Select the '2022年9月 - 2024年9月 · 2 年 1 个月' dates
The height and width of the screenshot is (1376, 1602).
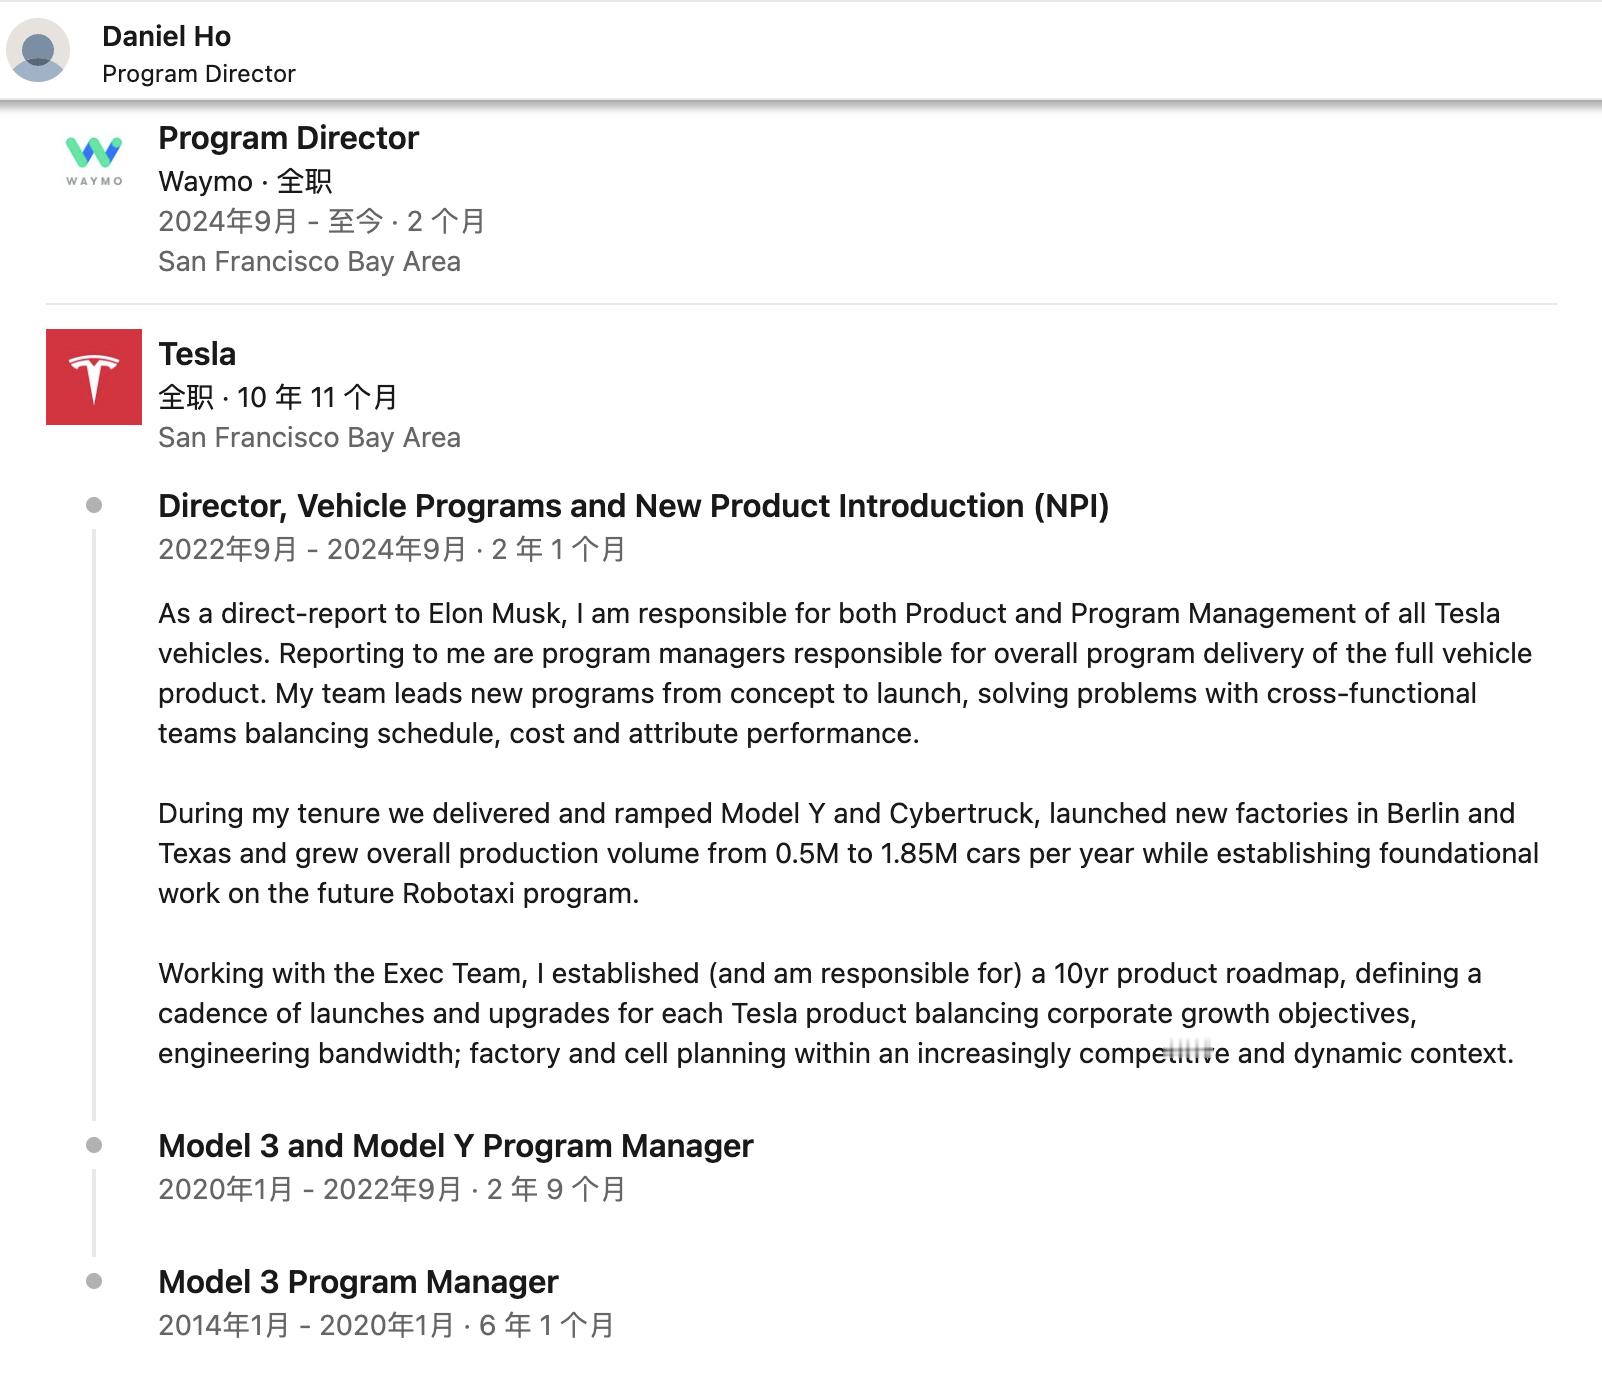coord(392,549)
